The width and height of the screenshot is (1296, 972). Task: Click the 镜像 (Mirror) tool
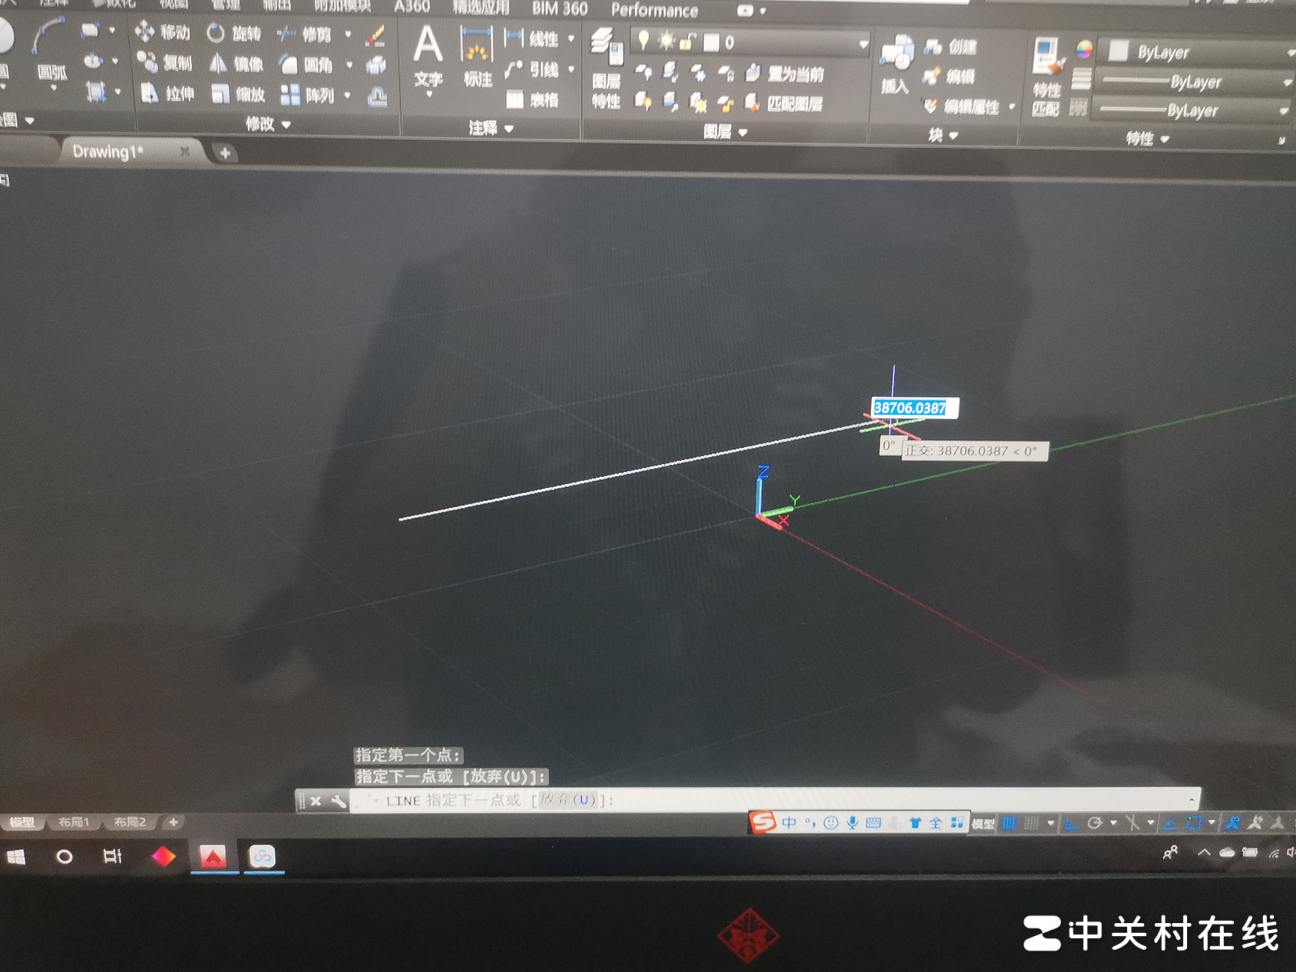(x=236, y=64)
